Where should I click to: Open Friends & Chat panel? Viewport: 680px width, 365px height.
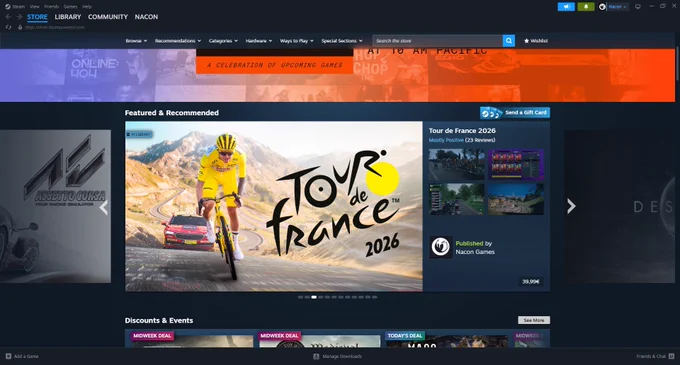click(x=655, y=356)
